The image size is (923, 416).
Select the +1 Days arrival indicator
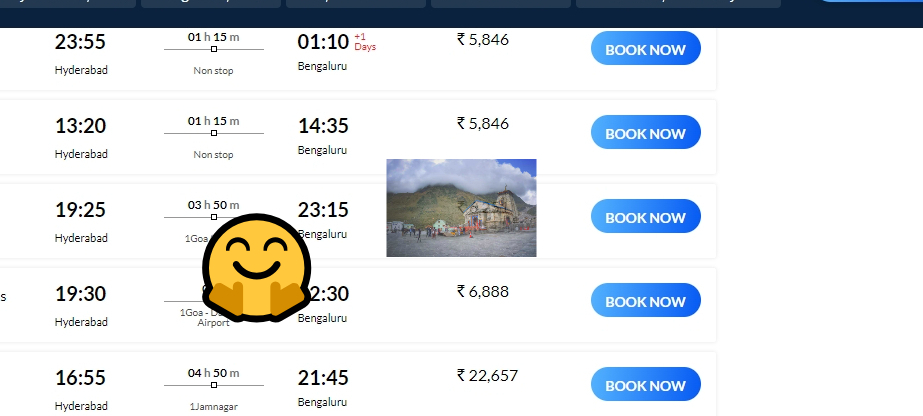[x=365, y=42]
